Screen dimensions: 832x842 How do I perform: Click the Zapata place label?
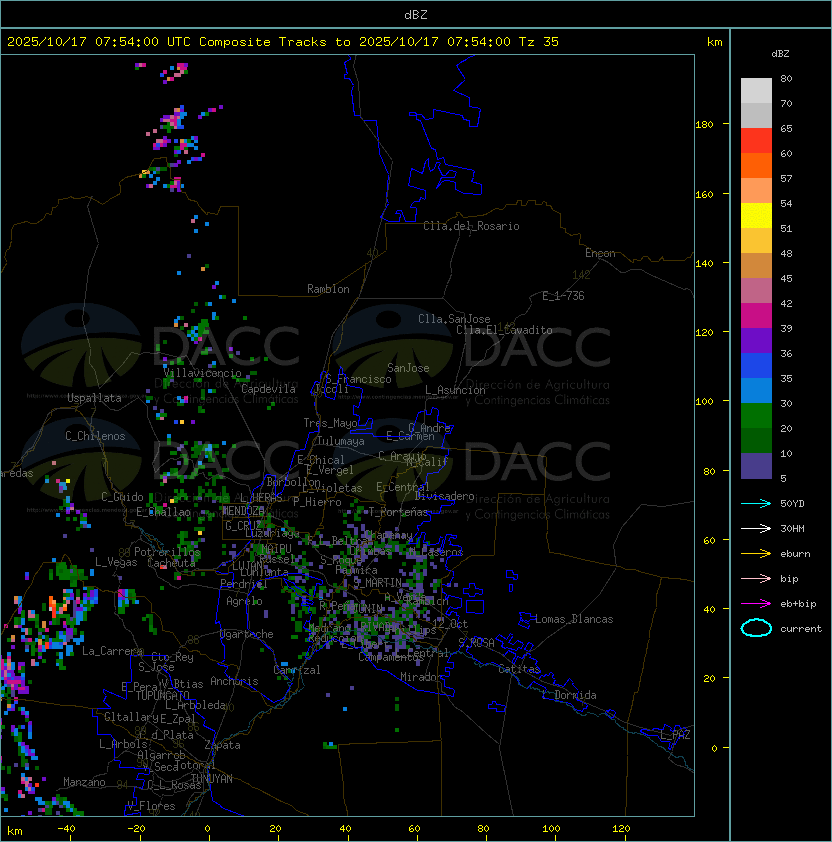pos(222,745)
